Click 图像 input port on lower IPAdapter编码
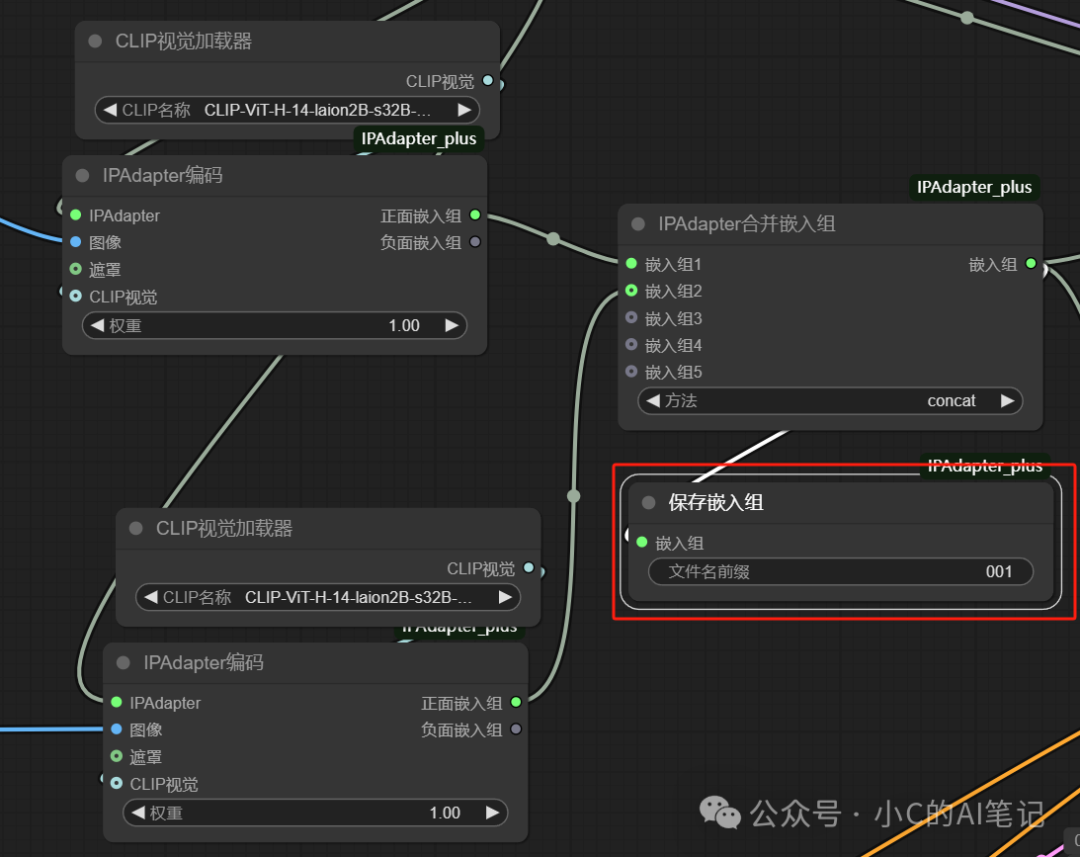This screenshot has width=1080, height=857. (x=116, y=729)
